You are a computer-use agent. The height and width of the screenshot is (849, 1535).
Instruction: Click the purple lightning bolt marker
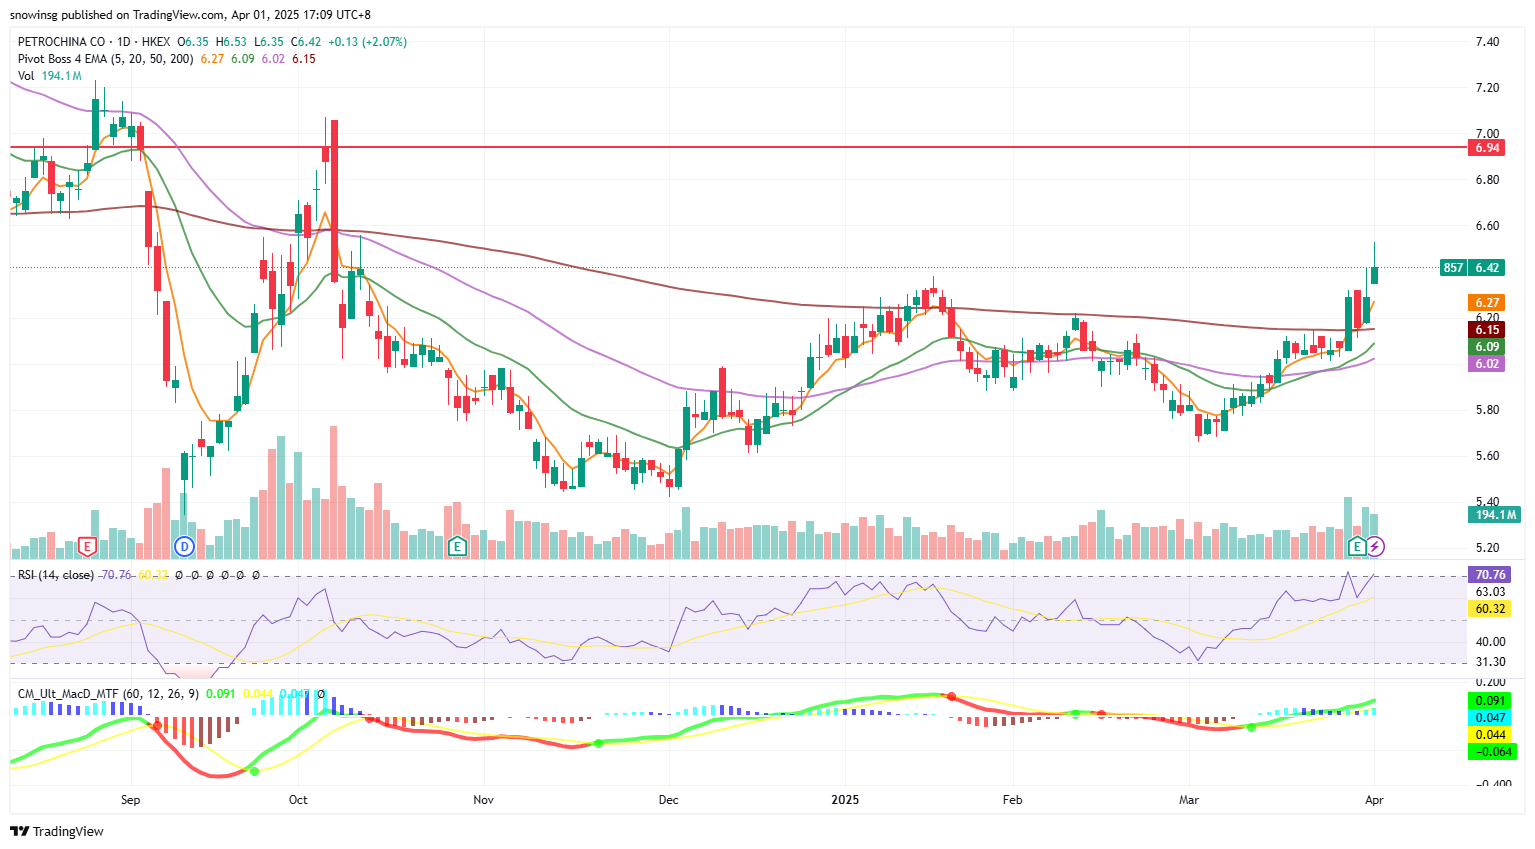(x=1375, y=546)
